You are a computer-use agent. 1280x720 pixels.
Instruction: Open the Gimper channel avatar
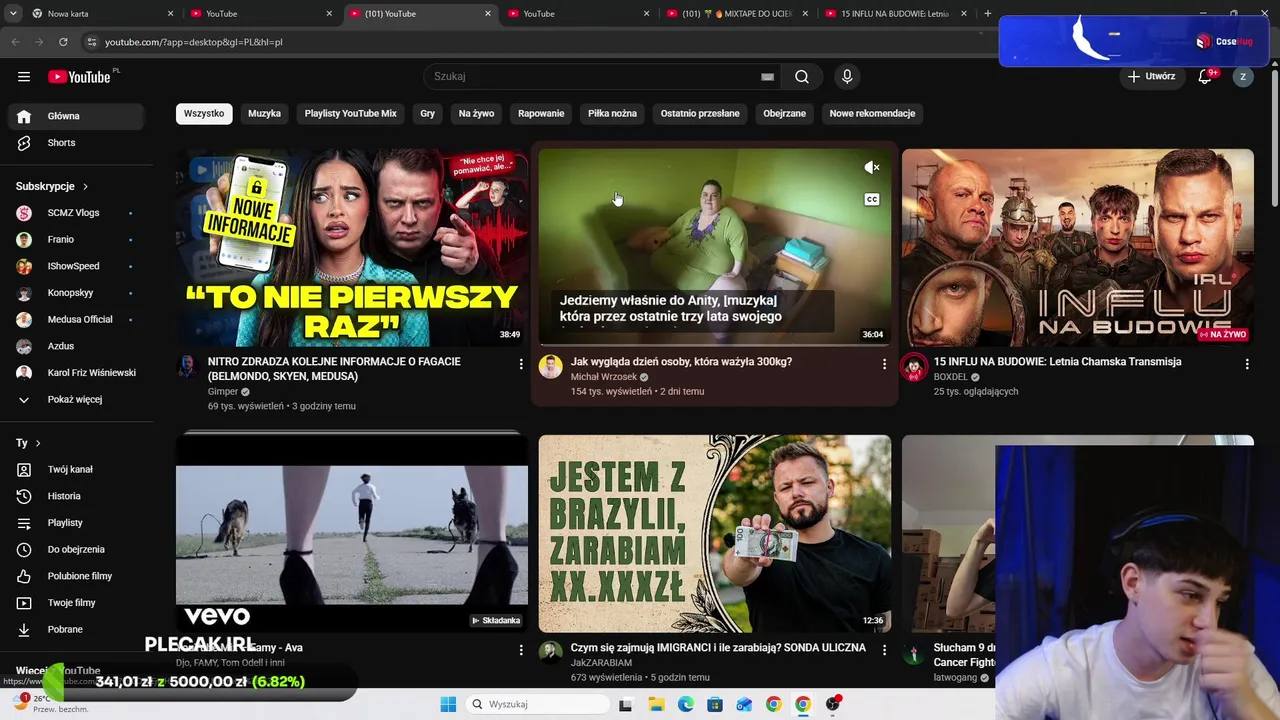[187, 366]
